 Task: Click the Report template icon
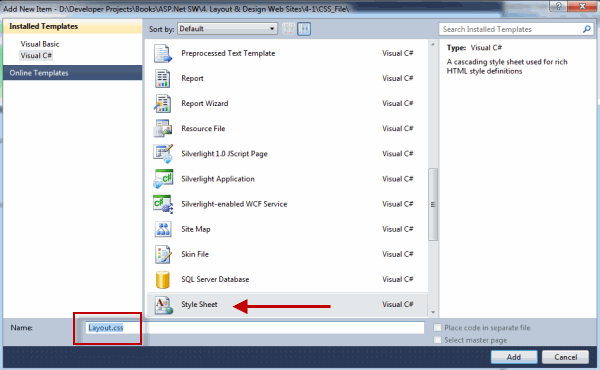point(163,78)
